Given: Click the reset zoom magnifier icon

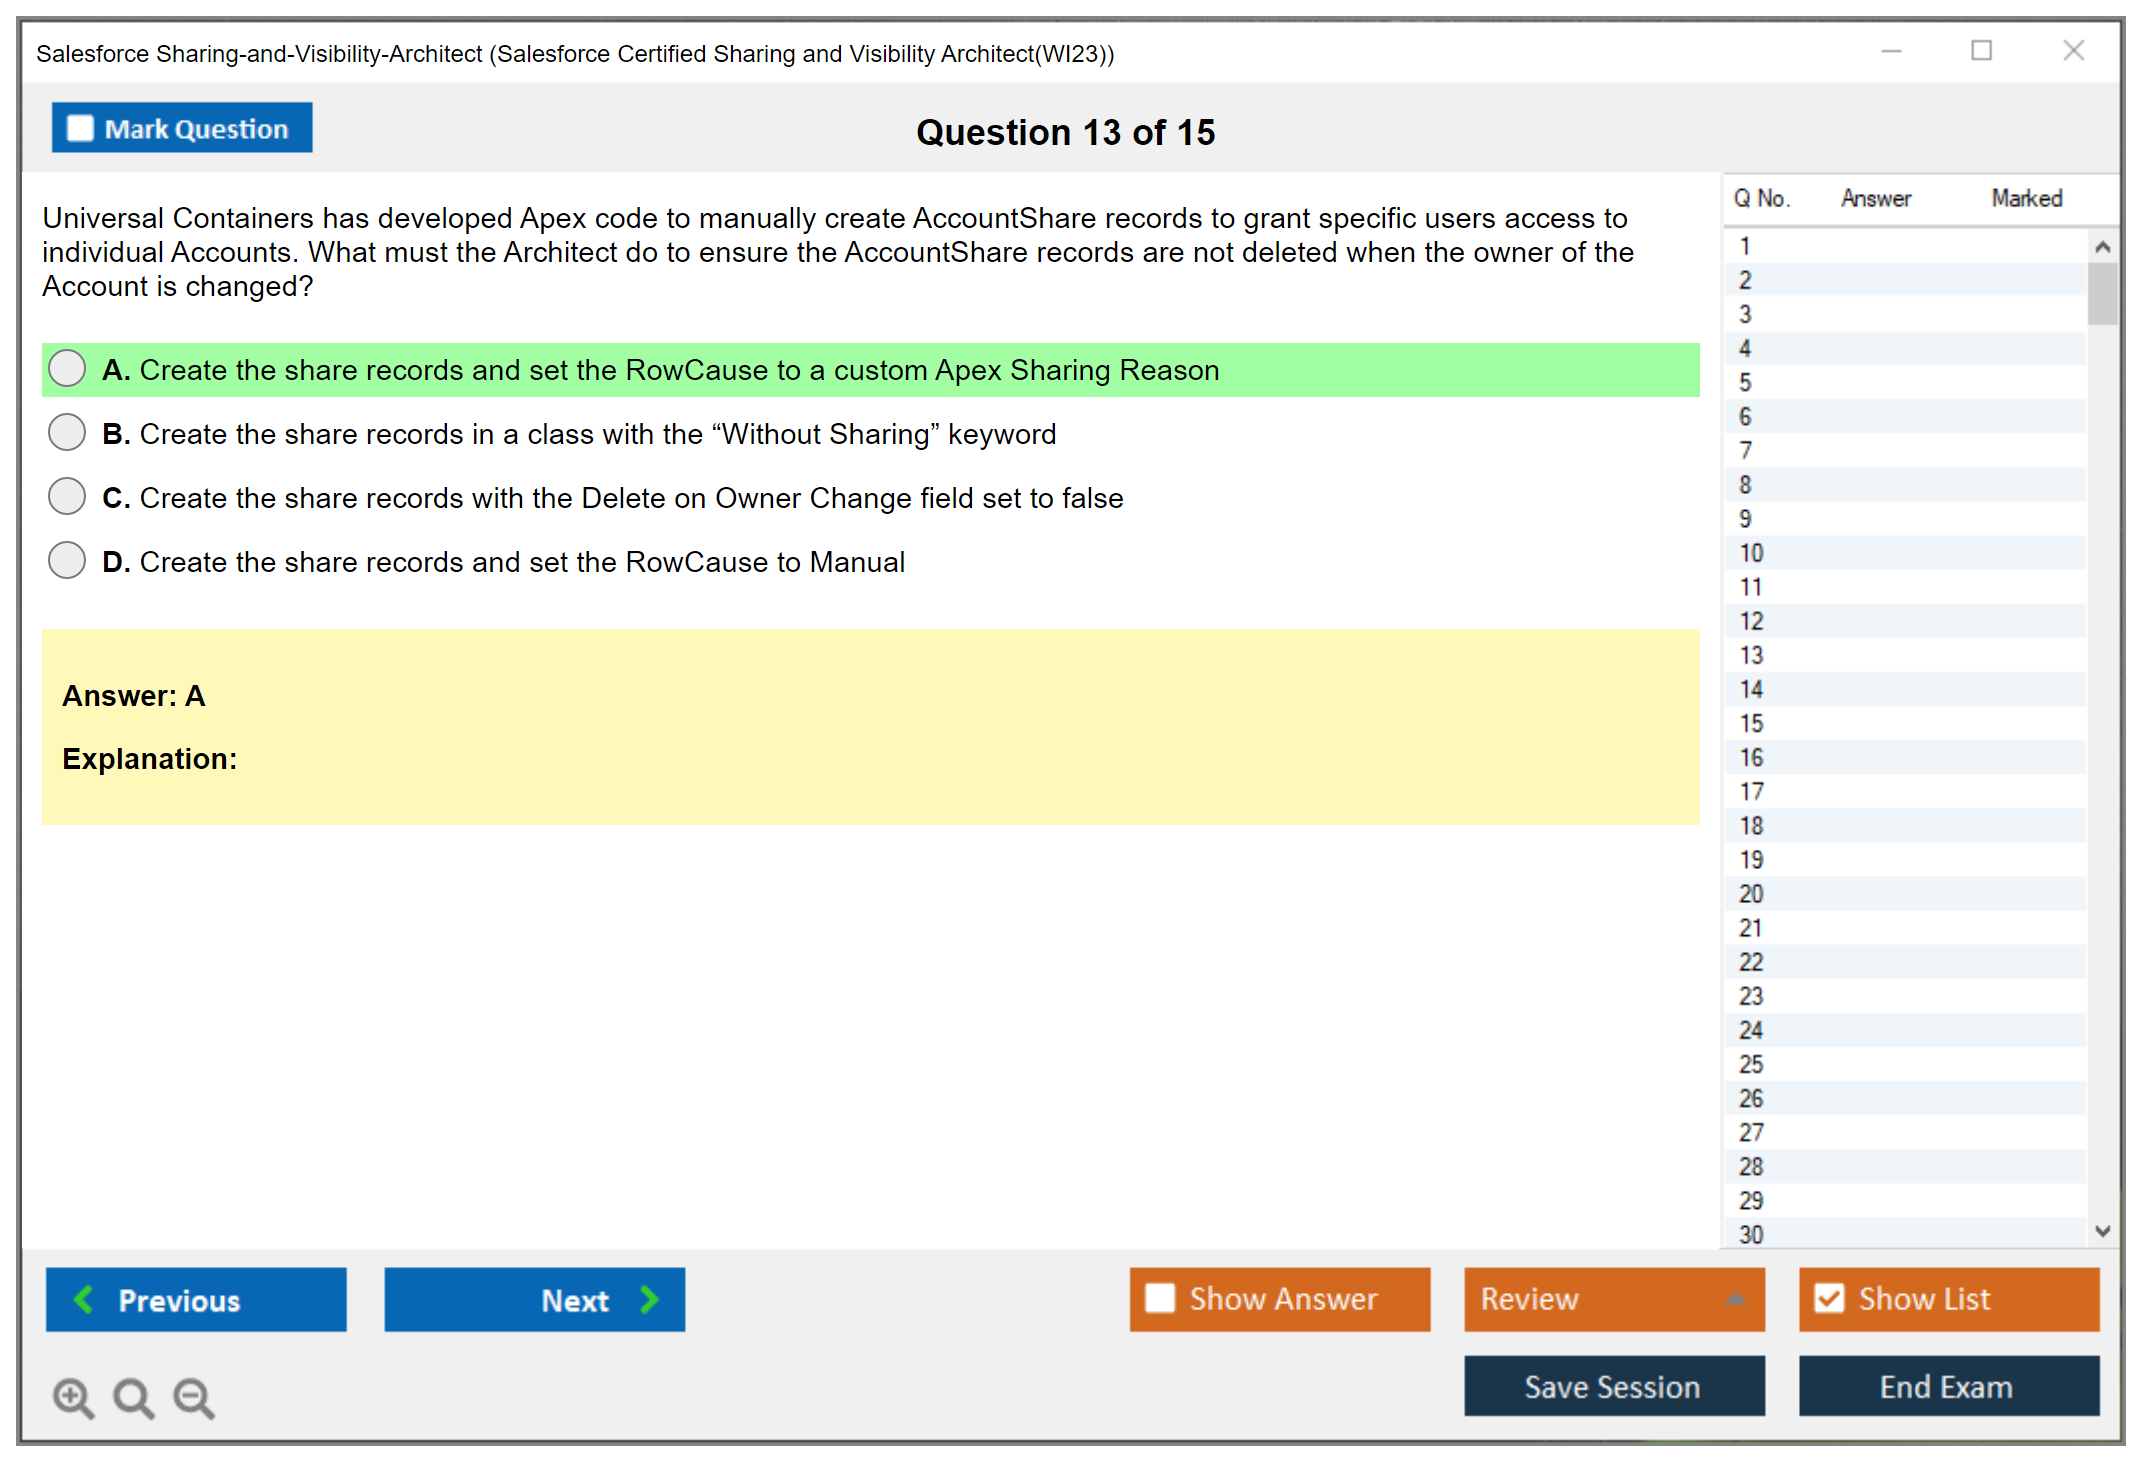Looking at the screenshot, I should pos(133,1397).
